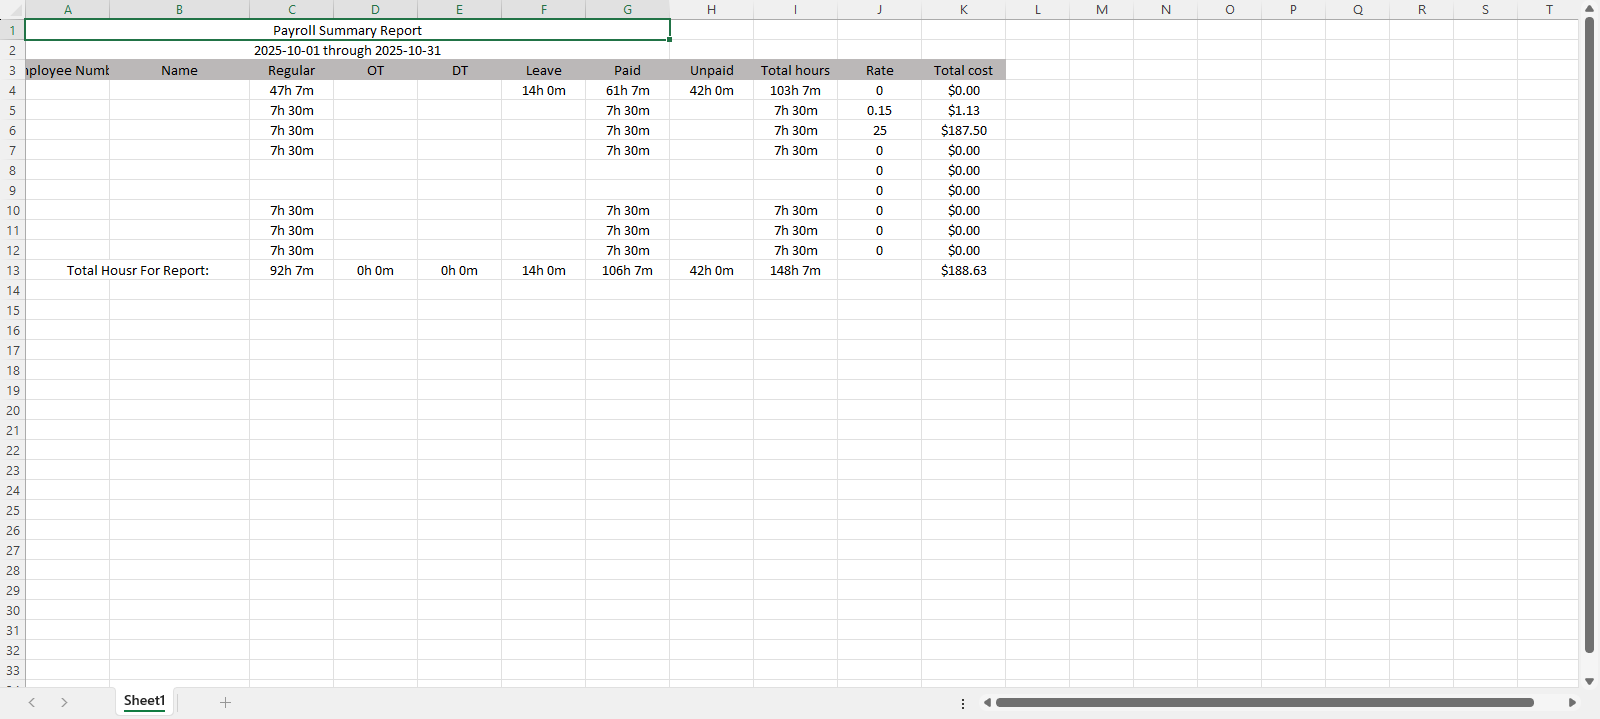The height and width of the screenshot is (719, 1600).
Task: Click the select-all corner above row 1
Action: (12, 9)
